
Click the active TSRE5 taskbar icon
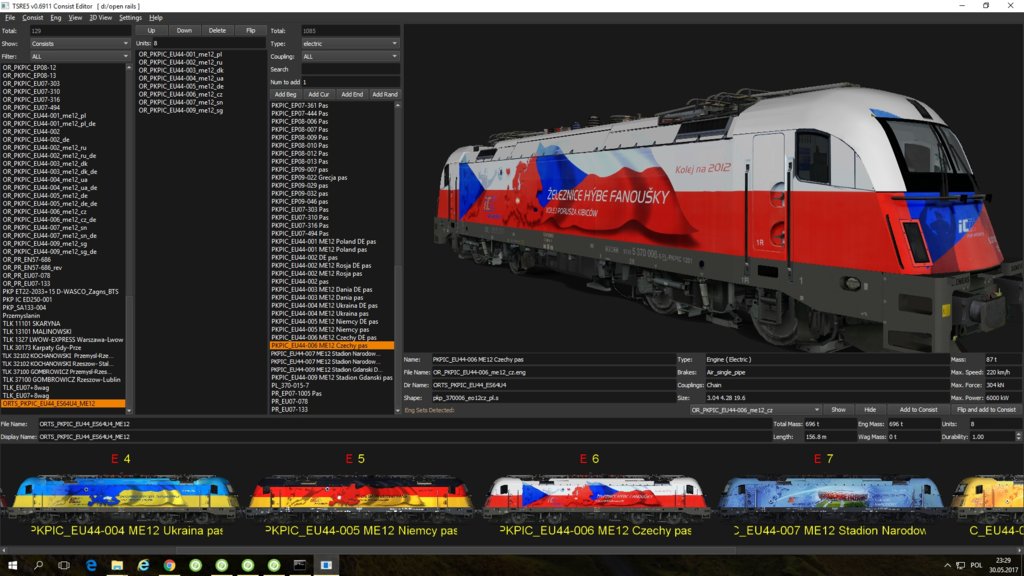[326, 565]
